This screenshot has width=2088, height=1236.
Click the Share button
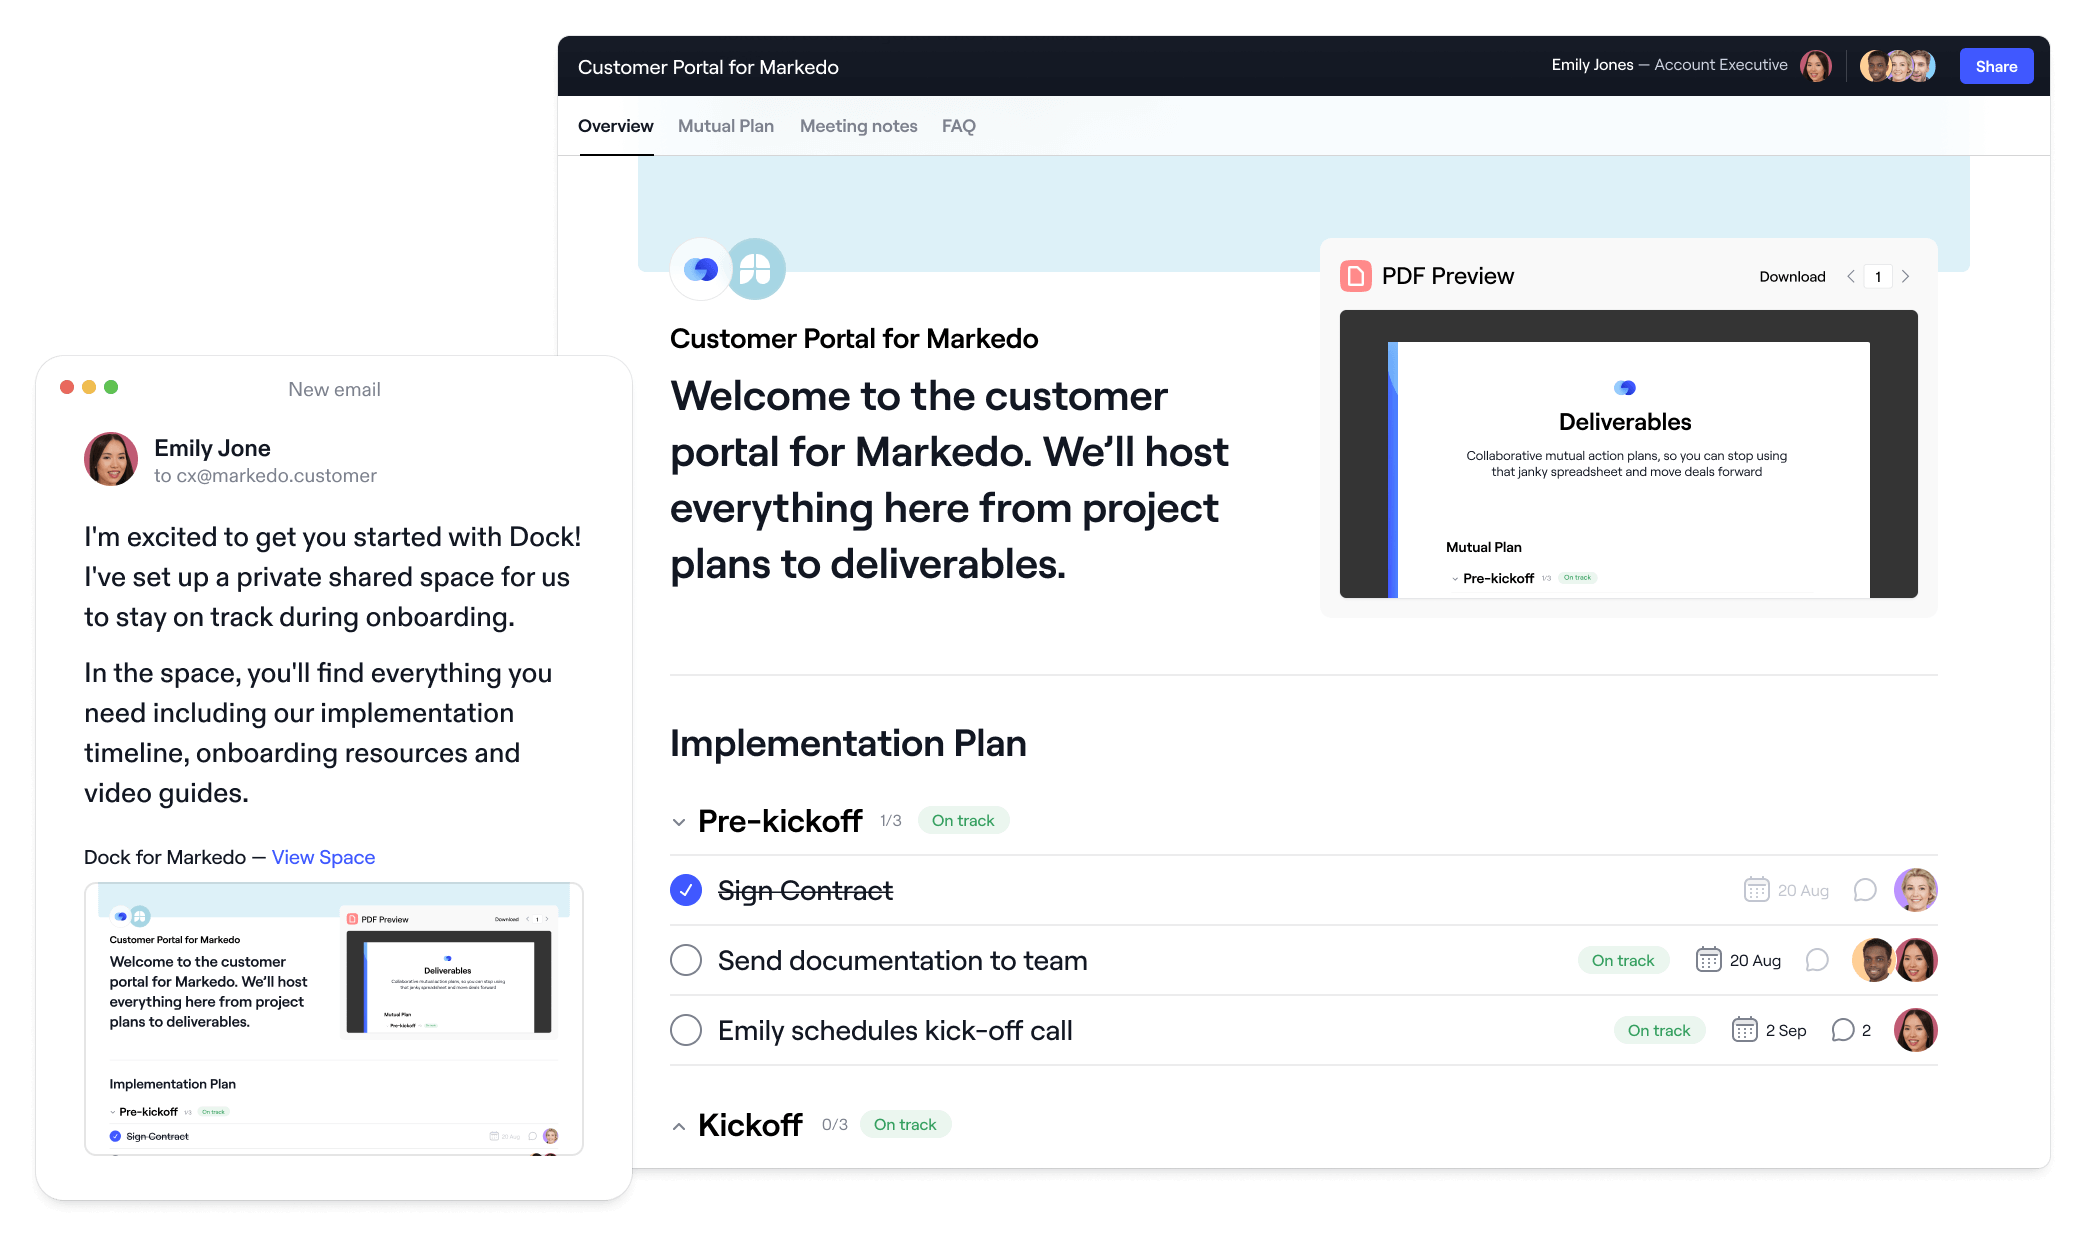(1996, 65)
